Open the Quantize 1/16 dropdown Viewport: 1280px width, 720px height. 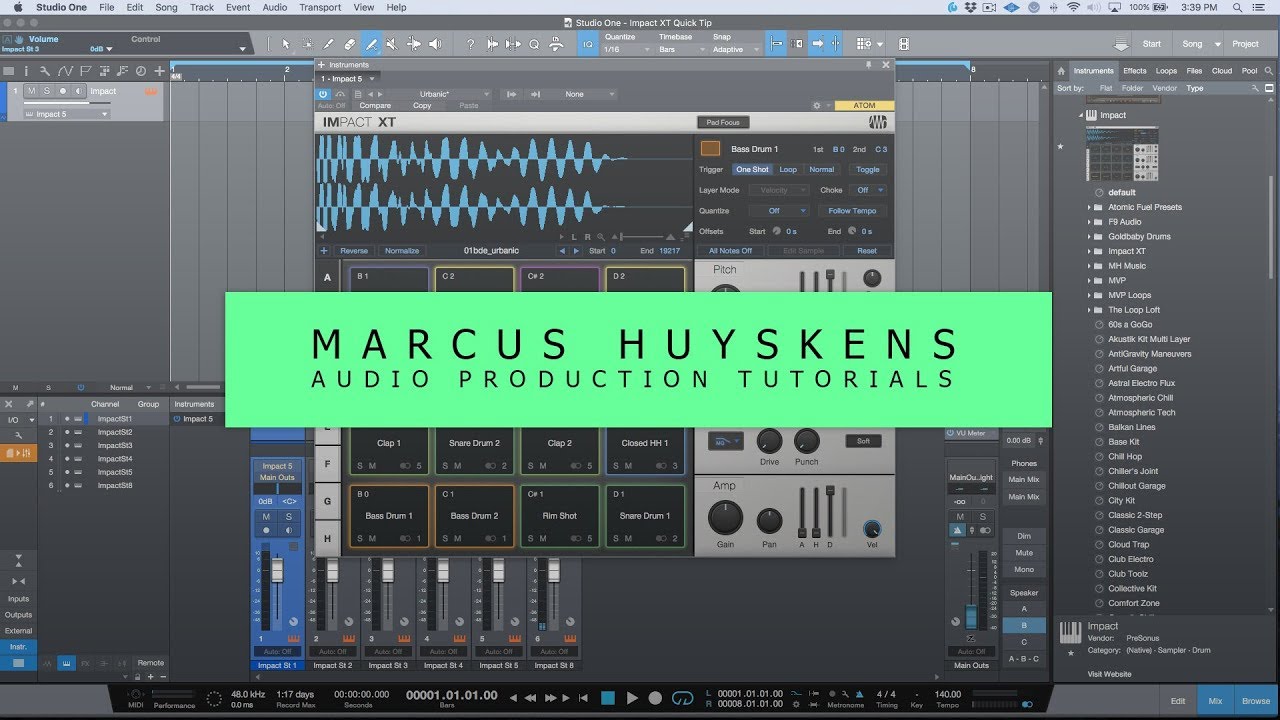[625, 49]
